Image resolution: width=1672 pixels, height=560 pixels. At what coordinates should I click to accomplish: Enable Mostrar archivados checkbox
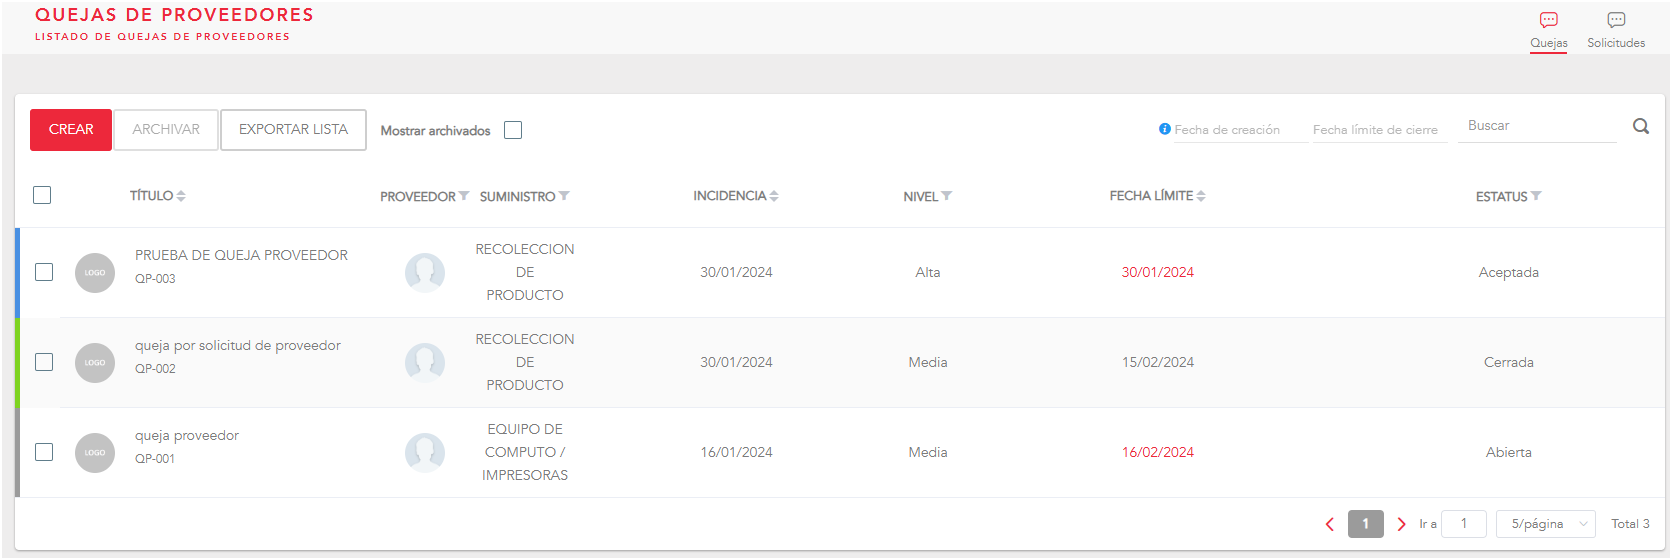coord(513,130)
